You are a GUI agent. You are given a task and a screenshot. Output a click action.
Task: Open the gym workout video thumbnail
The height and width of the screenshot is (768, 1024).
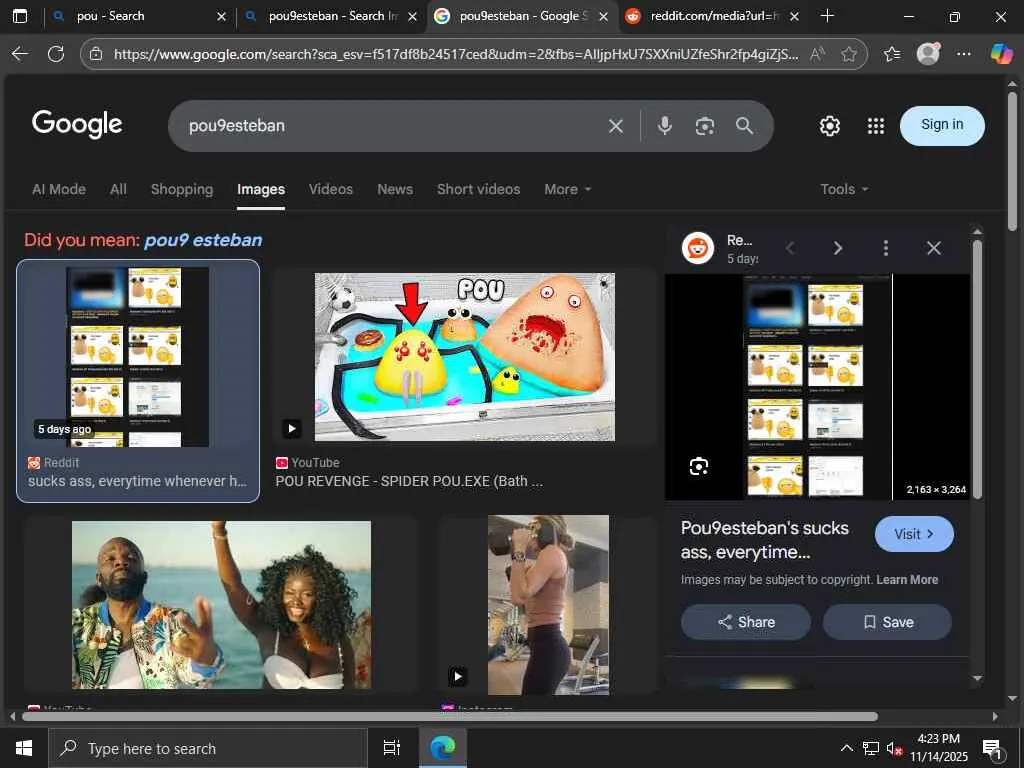point(548,605)
